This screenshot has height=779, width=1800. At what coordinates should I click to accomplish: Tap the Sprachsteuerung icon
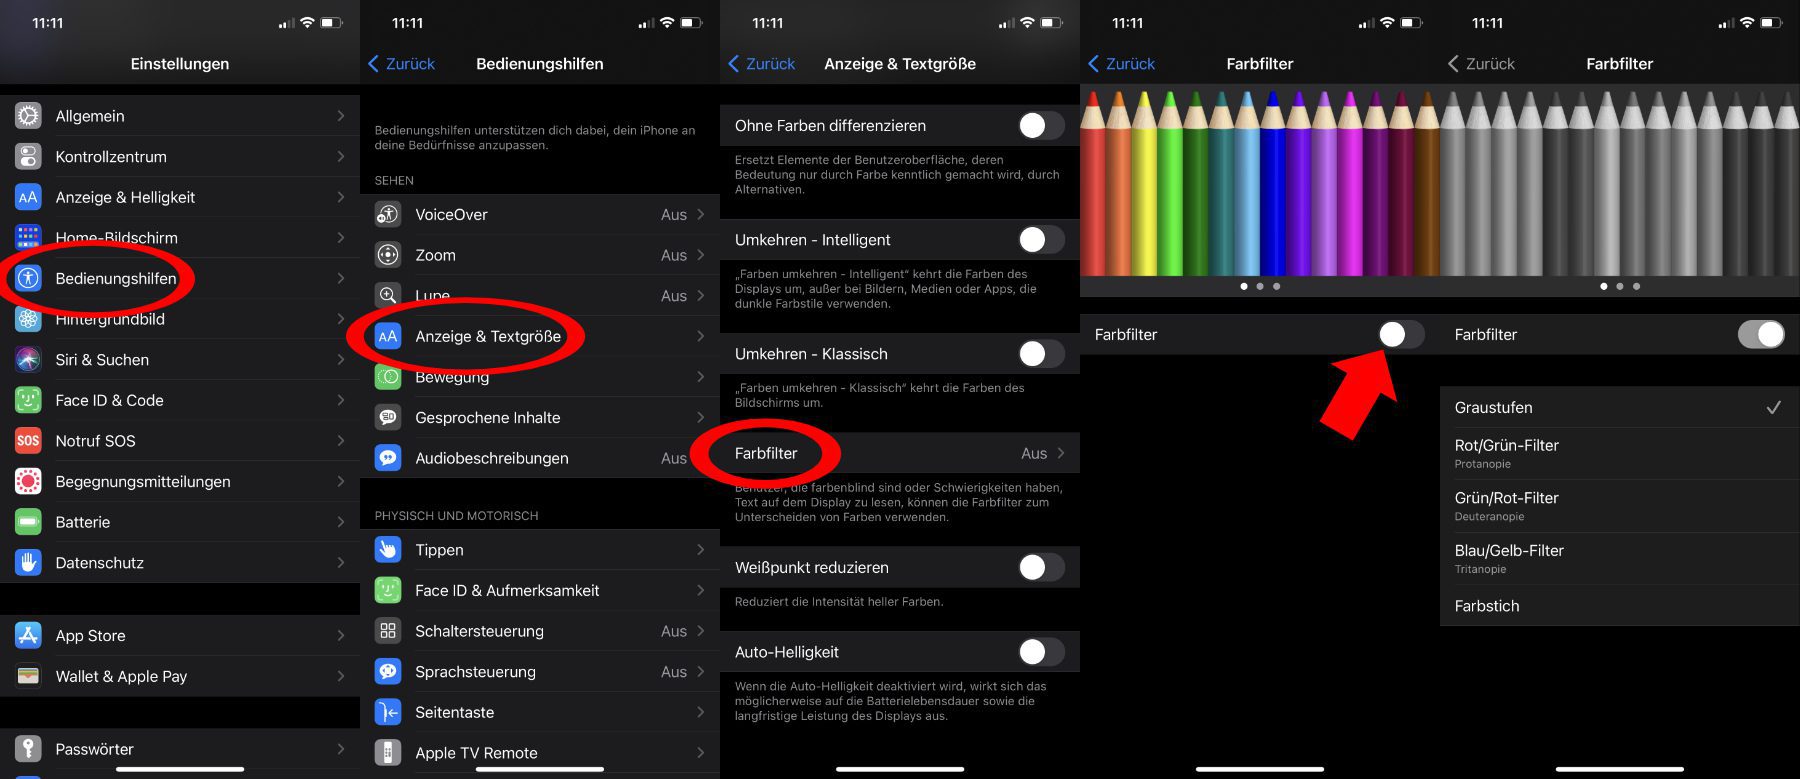[x=388, y=672]
